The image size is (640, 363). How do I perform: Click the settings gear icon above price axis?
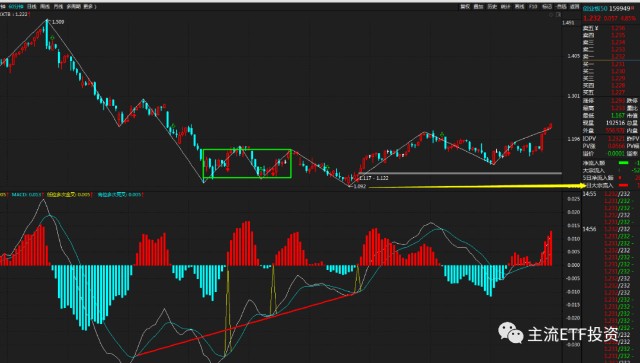click(551, 15)
